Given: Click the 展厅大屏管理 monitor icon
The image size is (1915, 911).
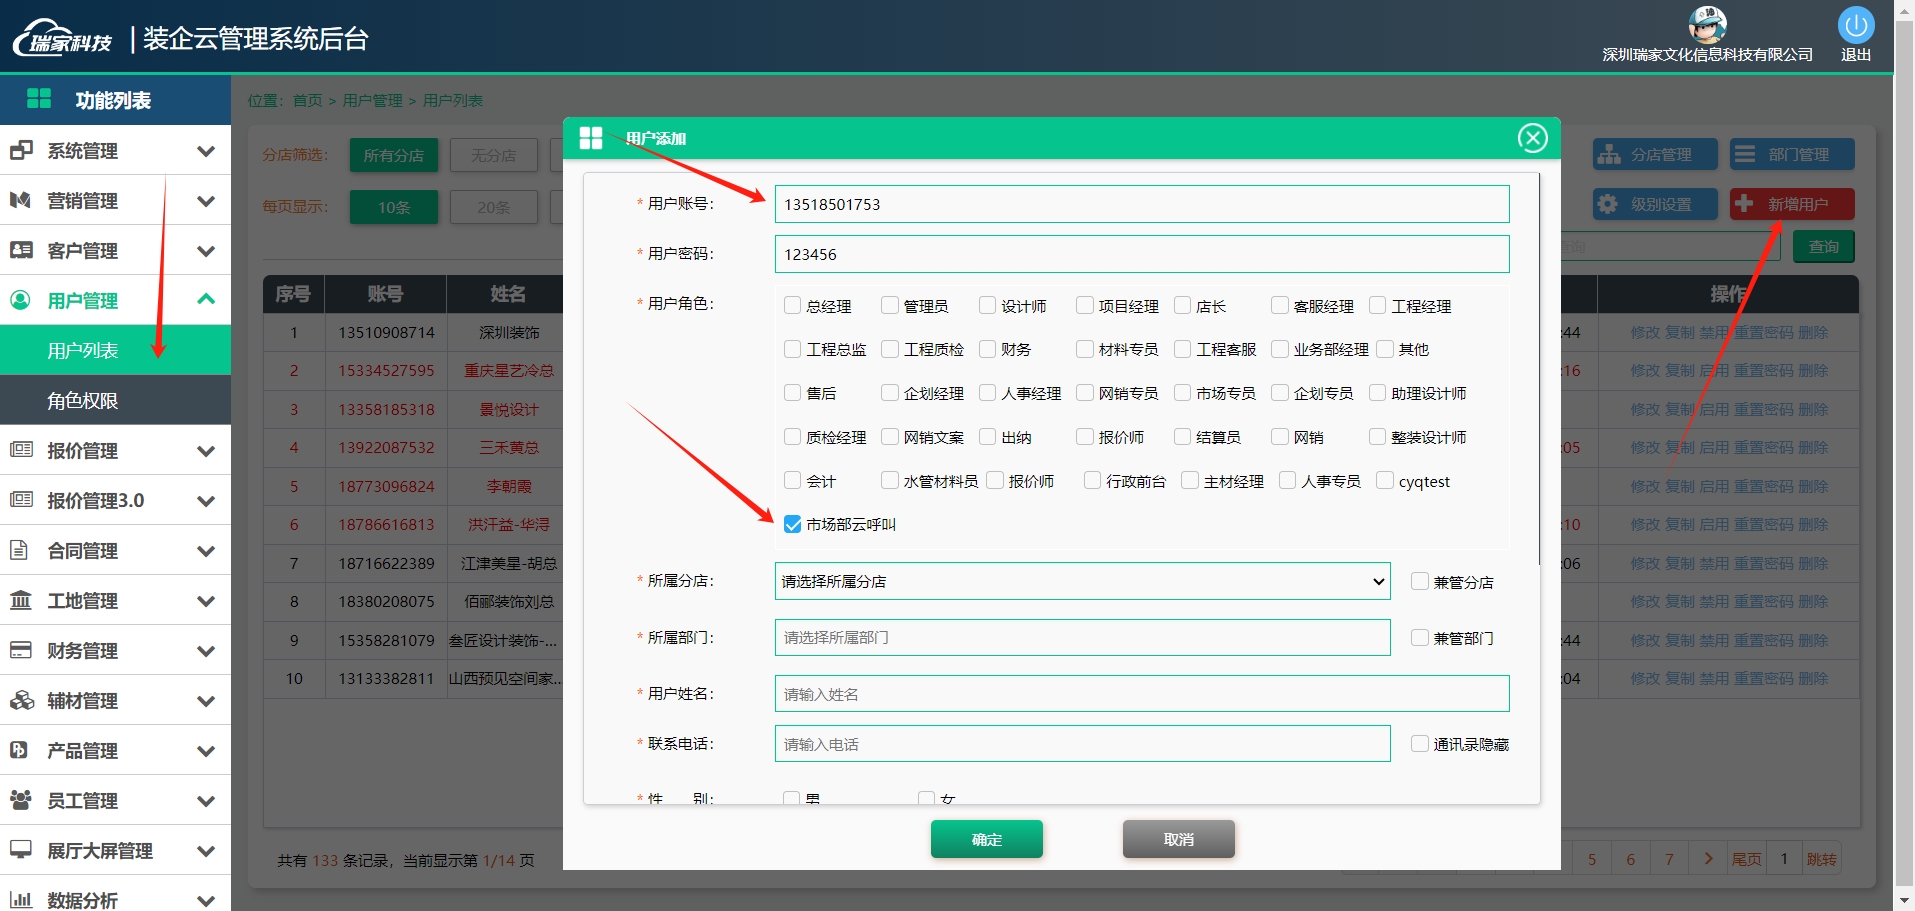Looking at the screenshot, I should click(x=21, y=850).
